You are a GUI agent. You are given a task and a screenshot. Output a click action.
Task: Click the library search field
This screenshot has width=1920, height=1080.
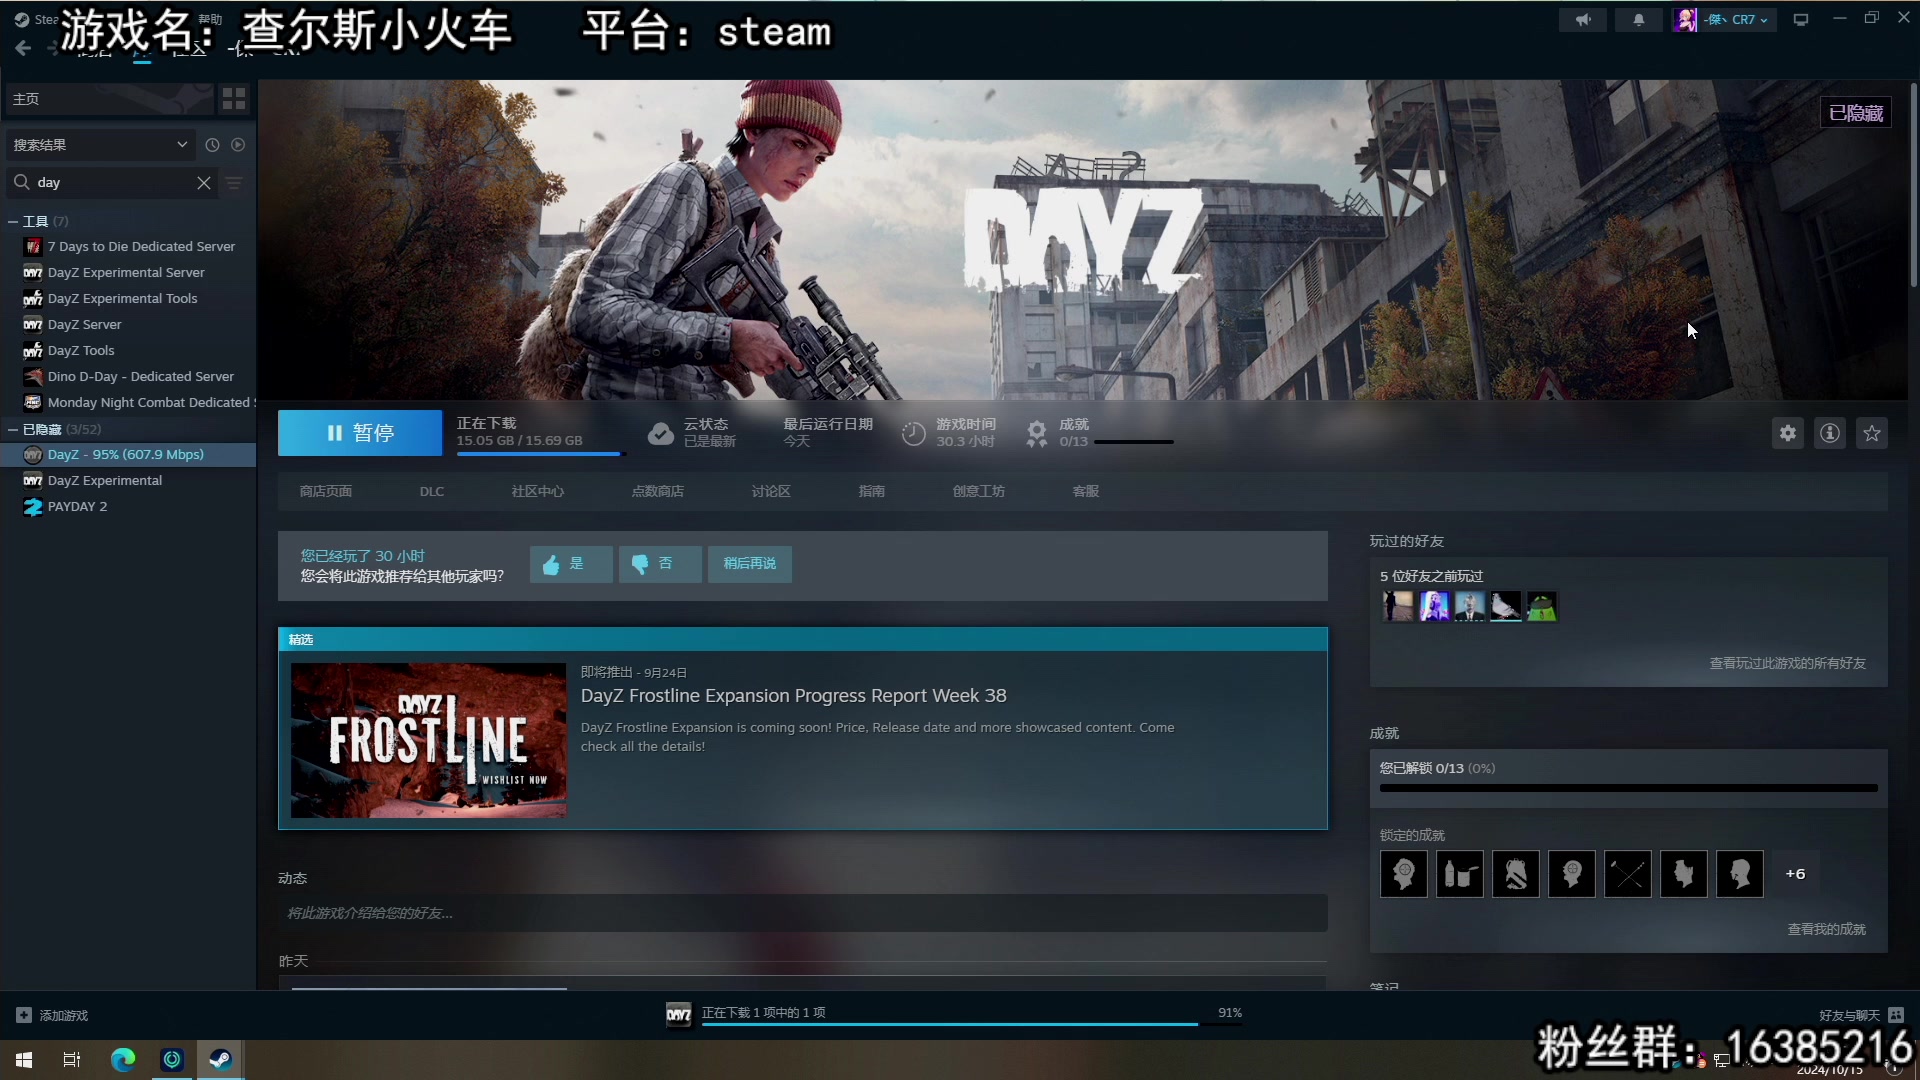click(112, 183)
